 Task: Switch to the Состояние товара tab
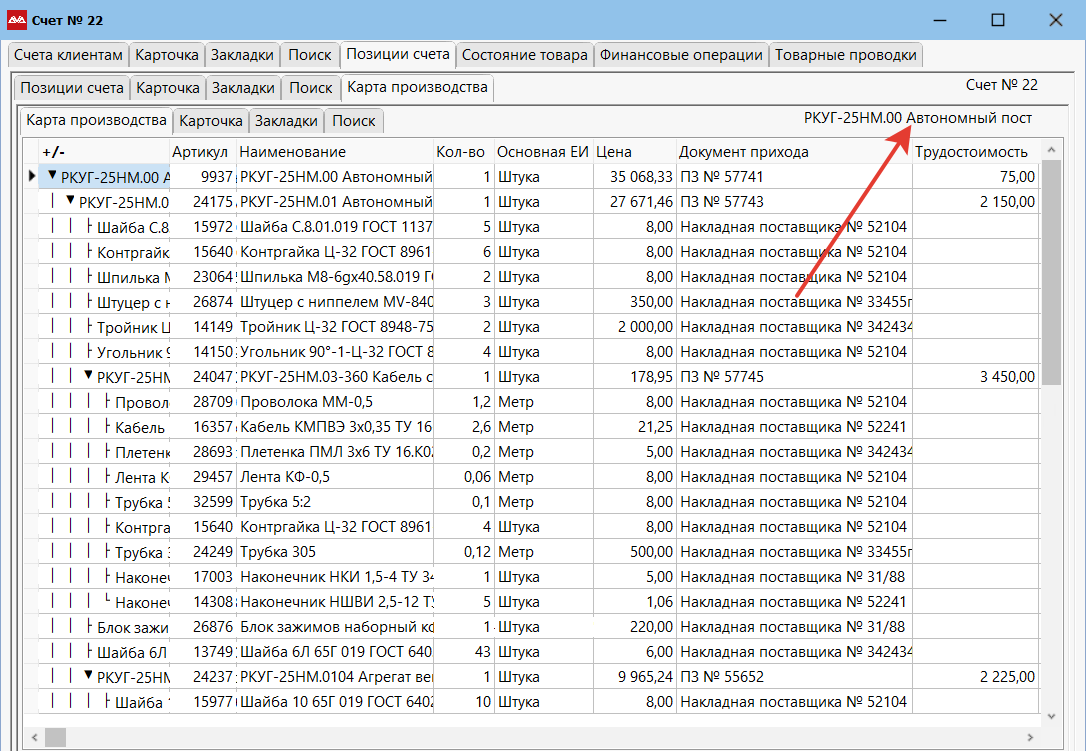(524, 55)
